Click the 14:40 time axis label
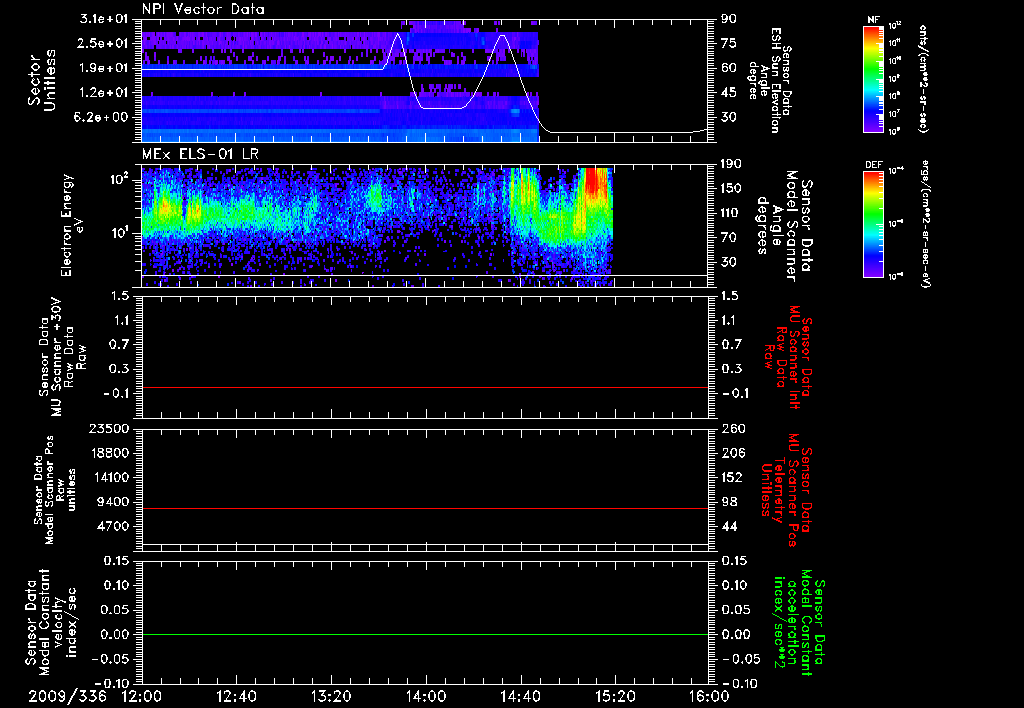1024x708 pixels. pyautogui.click(x=520, y=697)
